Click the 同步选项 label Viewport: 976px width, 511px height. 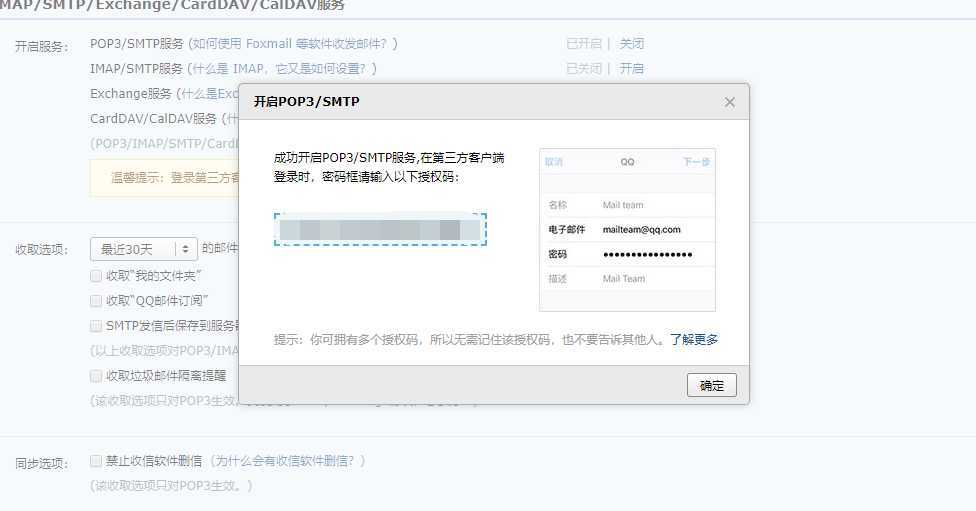pyautogui.click(x=41, y=463)
